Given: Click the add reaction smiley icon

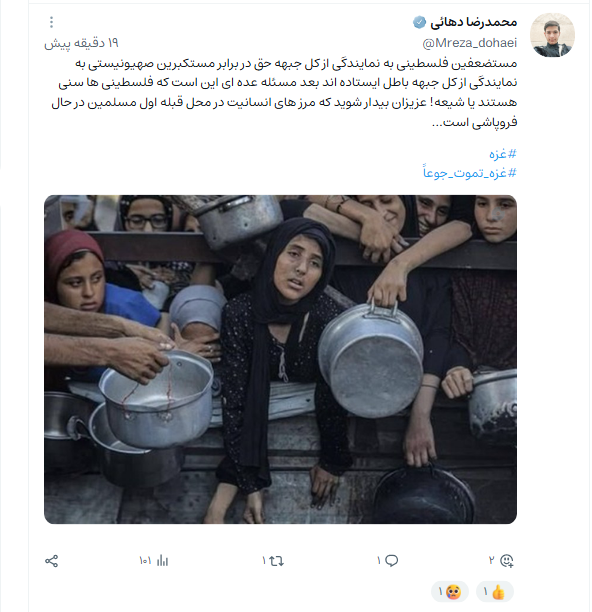Looking at the screenshot, I should point(507,560).
